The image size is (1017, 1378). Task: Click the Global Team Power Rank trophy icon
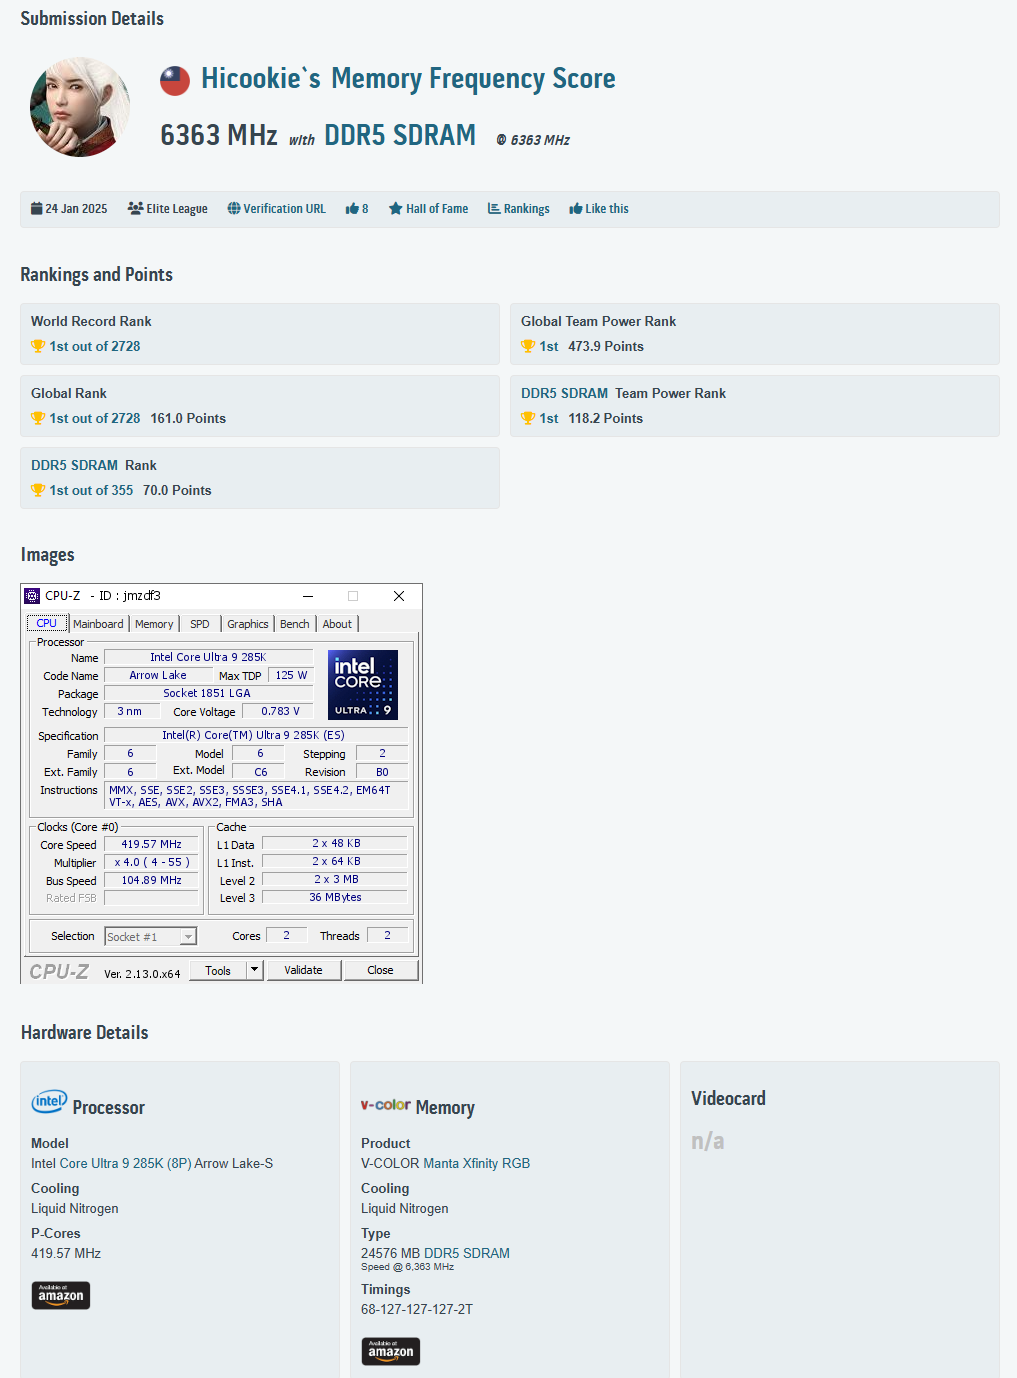528,346
